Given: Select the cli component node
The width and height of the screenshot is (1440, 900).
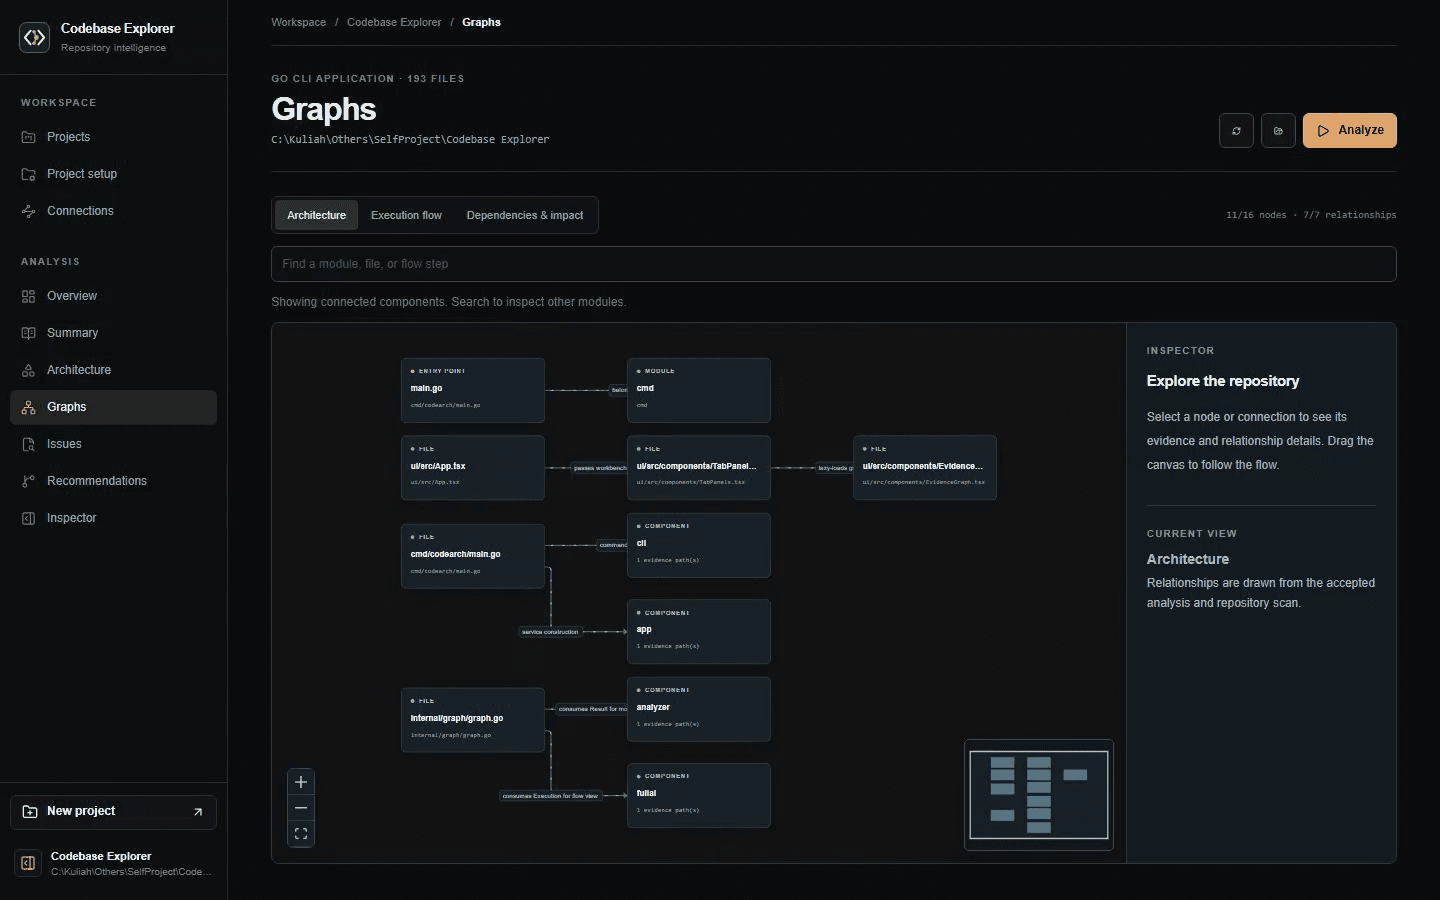Looking at the screenshot, I should coord(699,545).
